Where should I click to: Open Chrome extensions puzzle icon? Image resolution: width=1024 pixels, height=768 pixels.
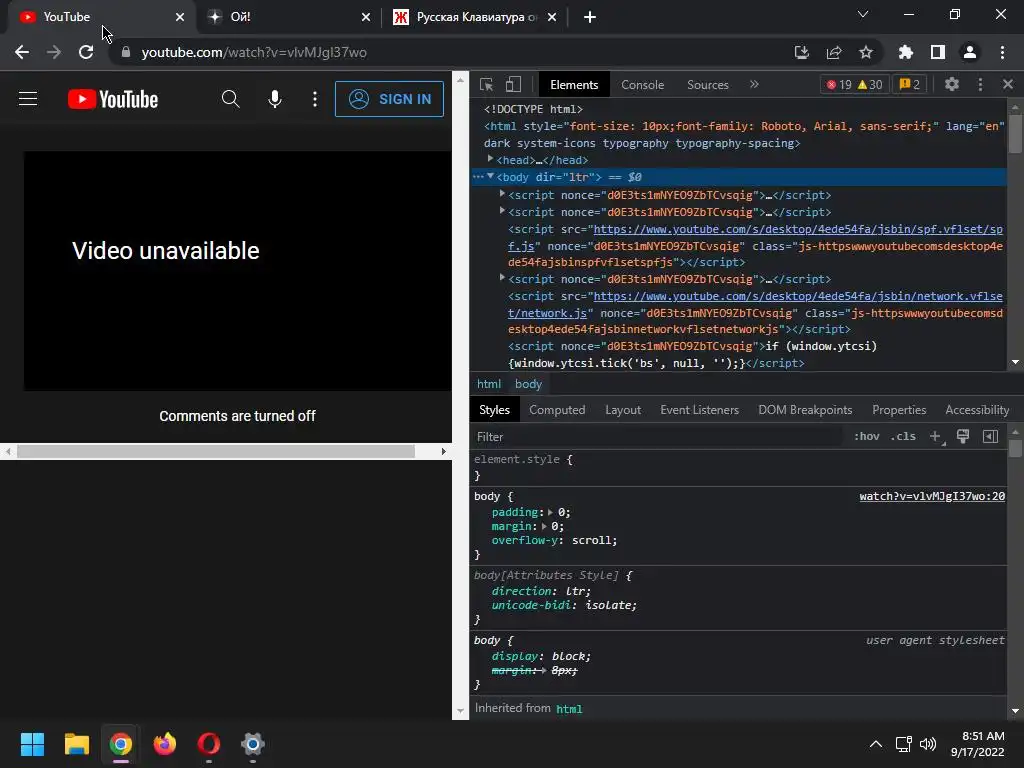point(906,52)
